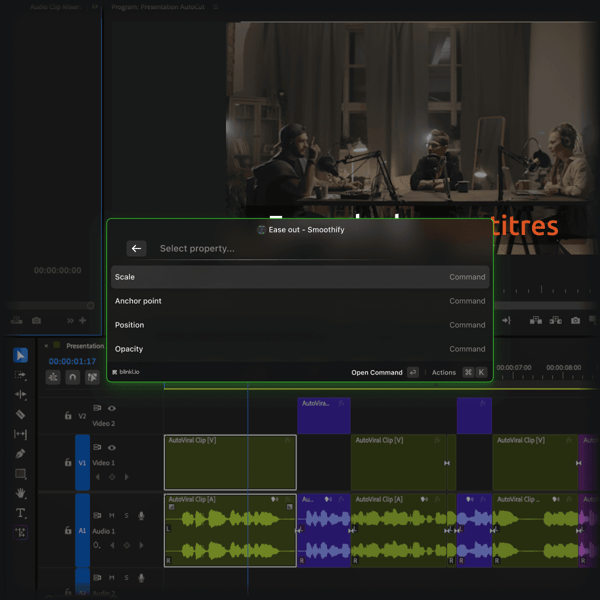Click the timeline timecode 00:00:01:17
Image resolution: width=600 pixels, height=600 pixels.
[72, 361]
